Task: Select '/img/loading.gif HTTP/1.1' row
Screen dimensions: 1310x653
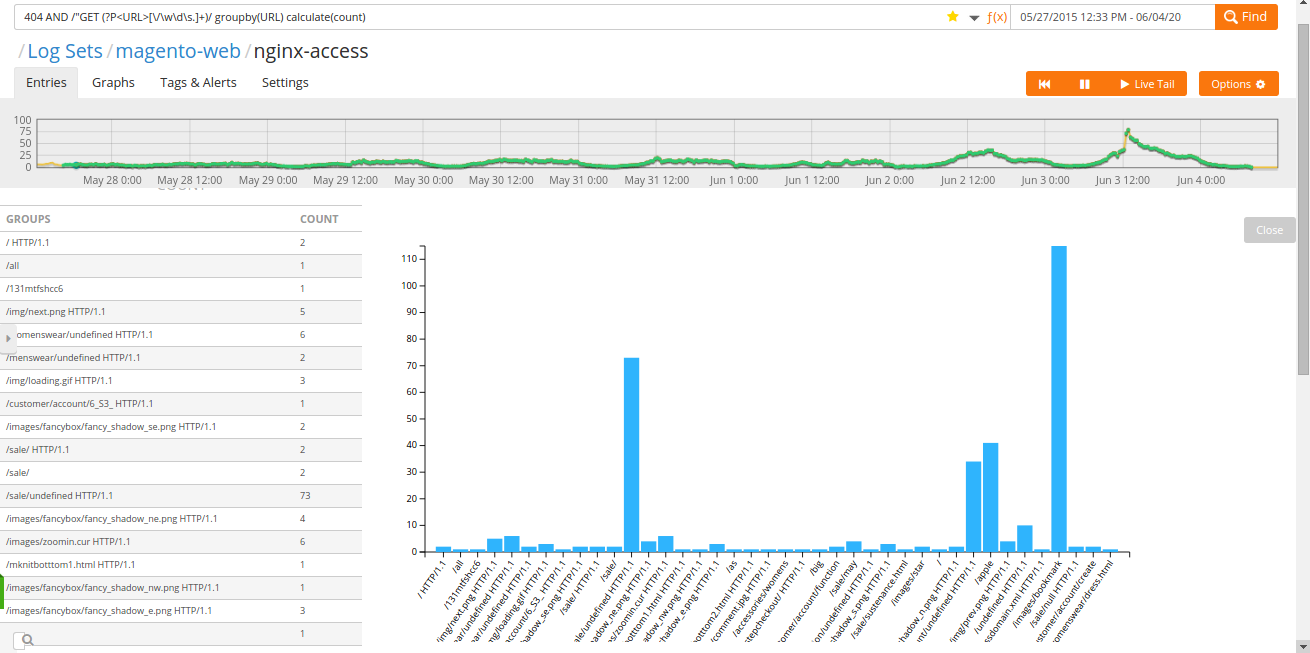Action: click(x=181, y=381)
